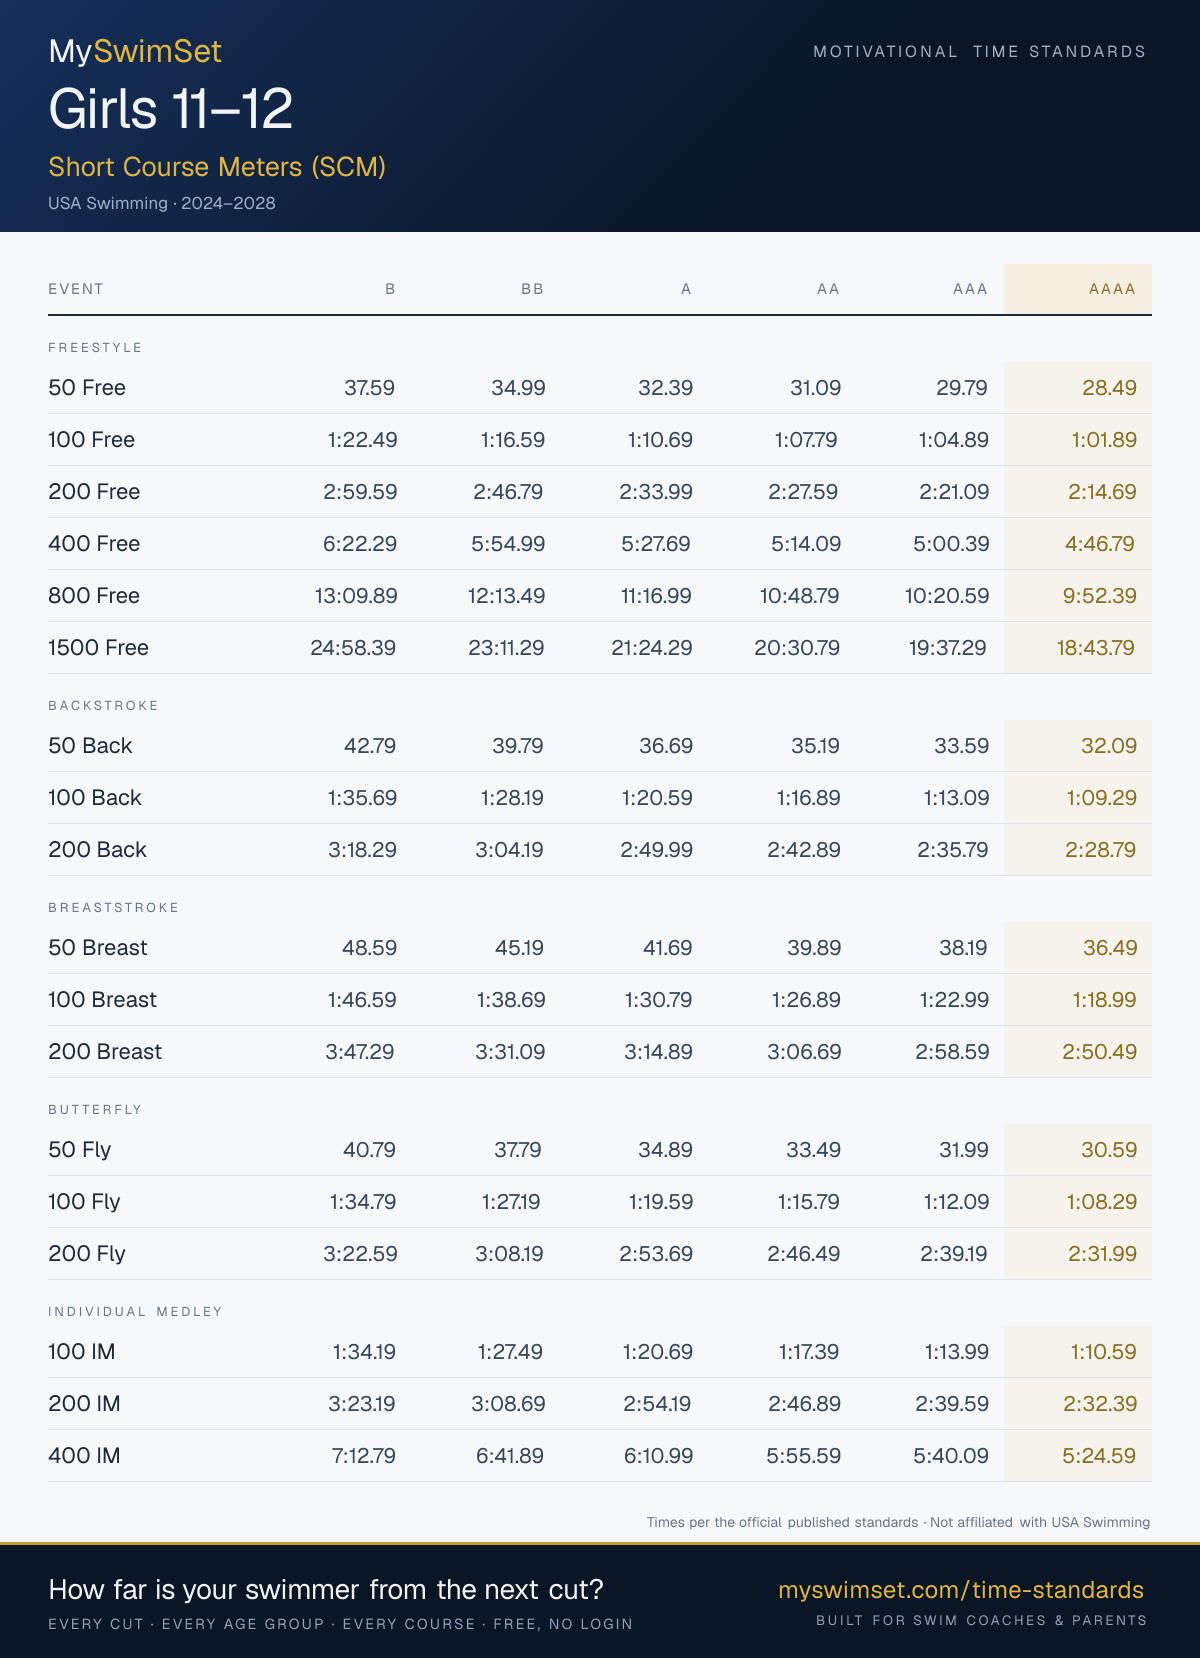Select 100 Back AAAA time 1:09.29
Image resolution: width=1200 pixels, height=1658 pixels.
tap(1101, 798)
